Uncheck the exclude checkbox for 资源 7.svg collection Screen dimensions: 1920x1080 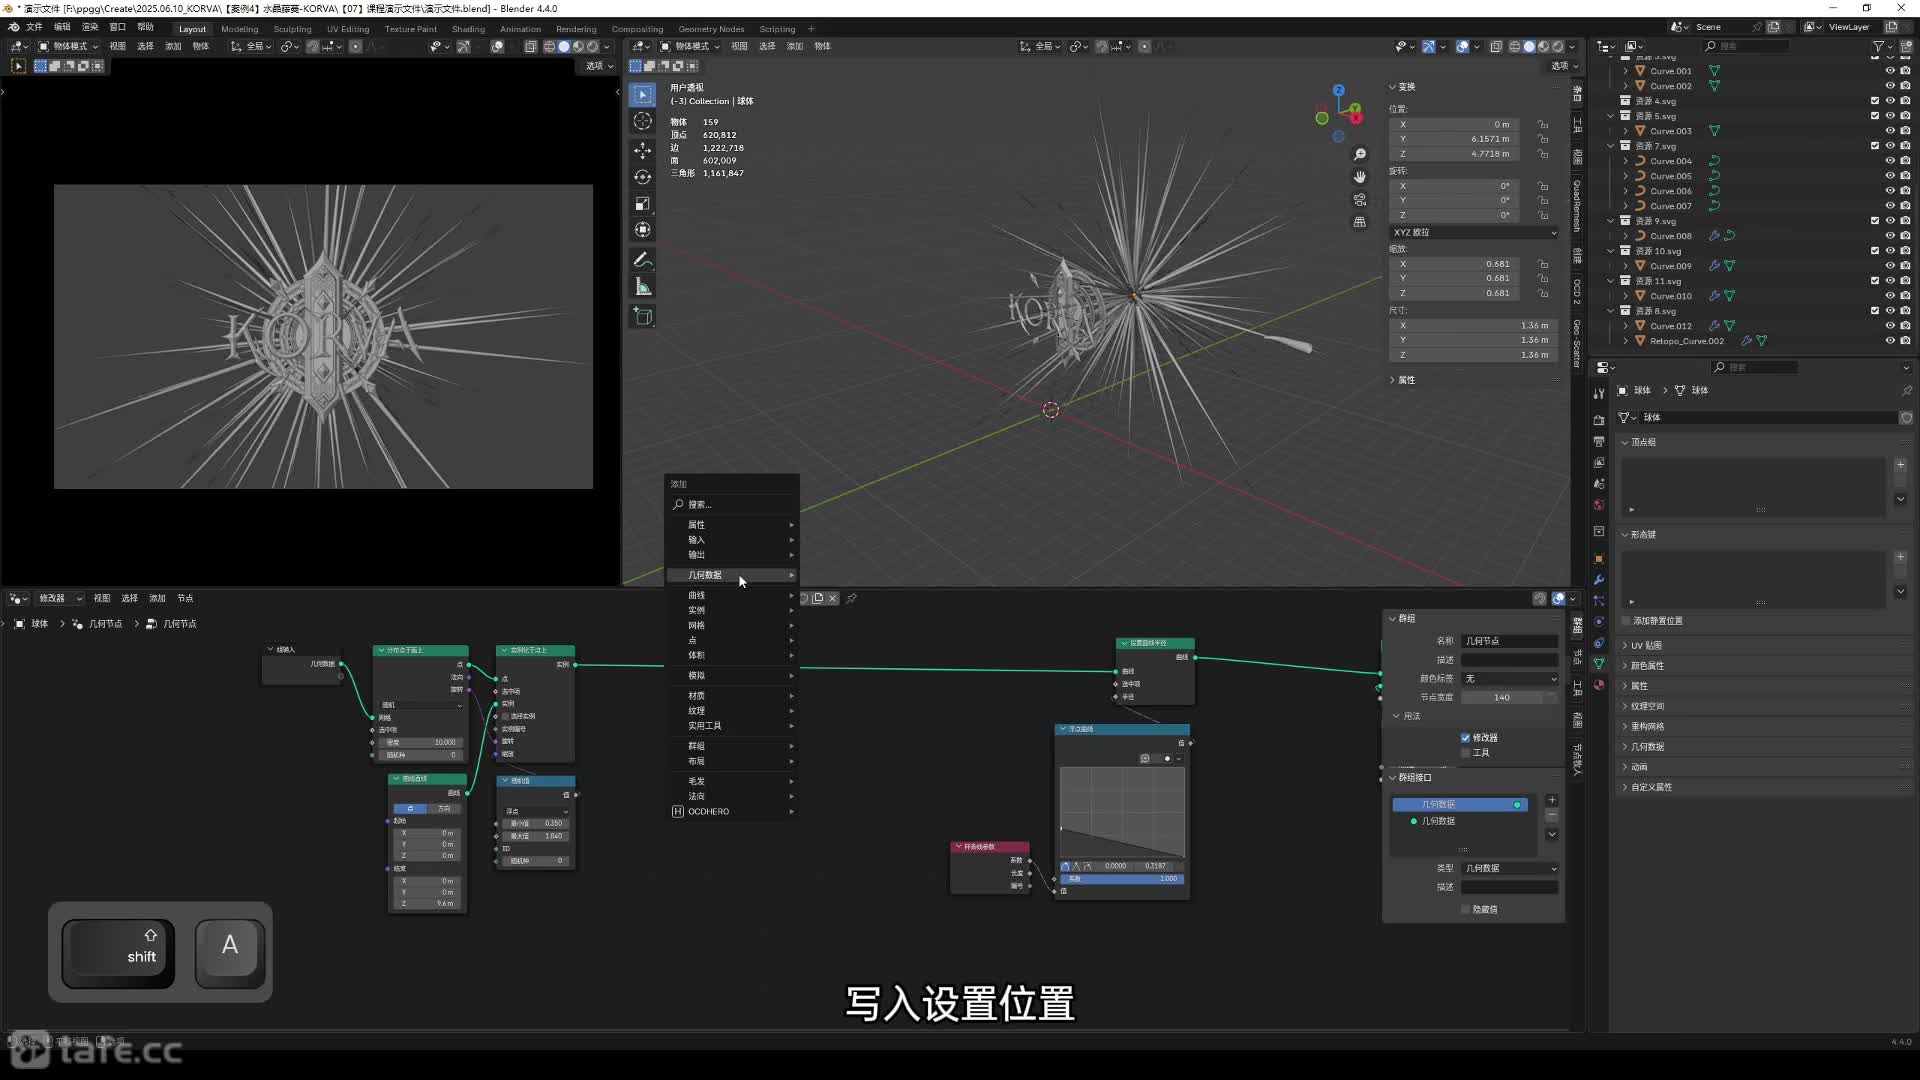[x=1875, y=146]
